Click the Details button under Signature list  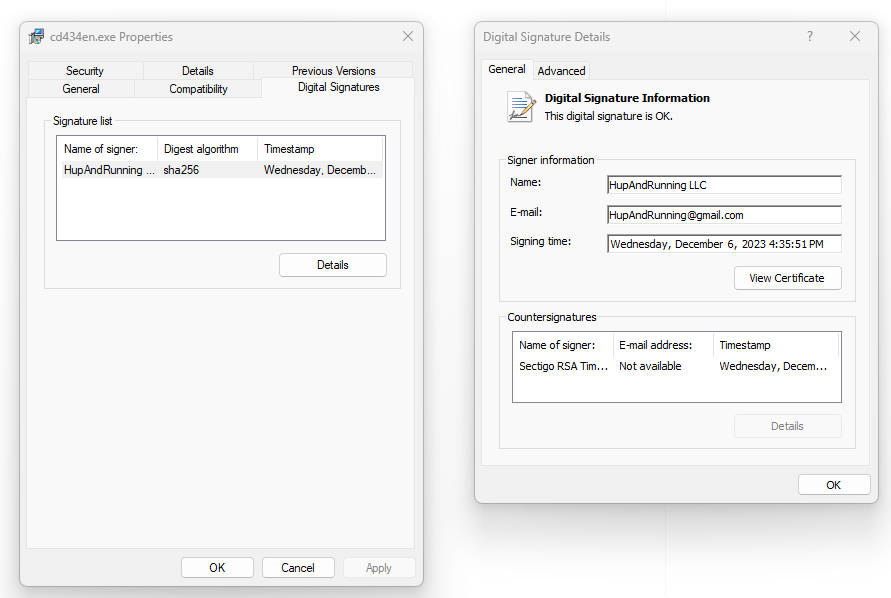[332, 265]
